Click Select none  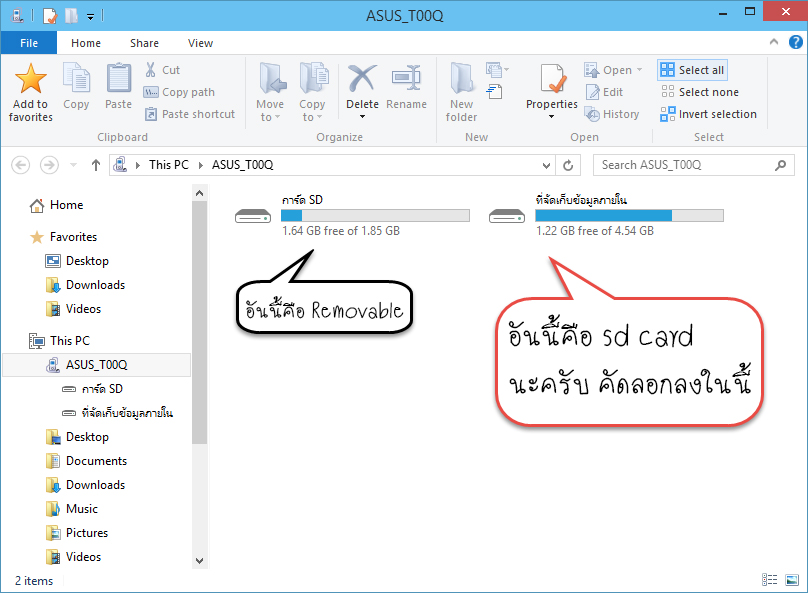click(x=700, y=92)
